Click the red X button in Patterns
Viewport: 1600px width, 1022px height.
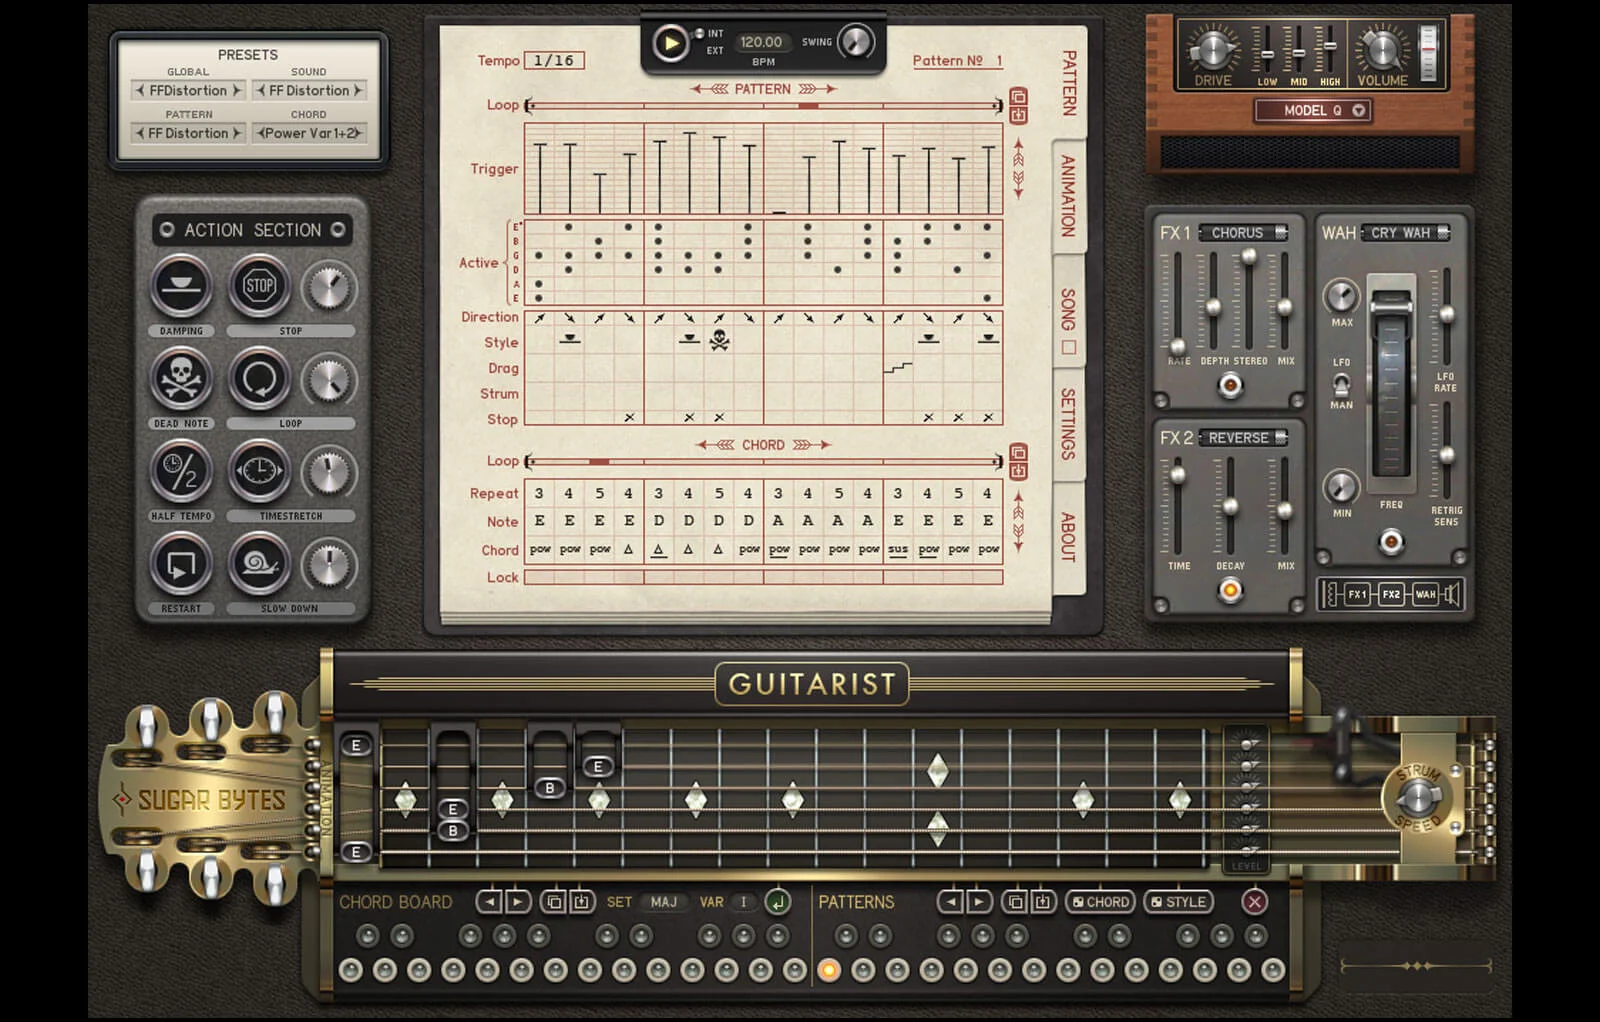(1254, 902)
